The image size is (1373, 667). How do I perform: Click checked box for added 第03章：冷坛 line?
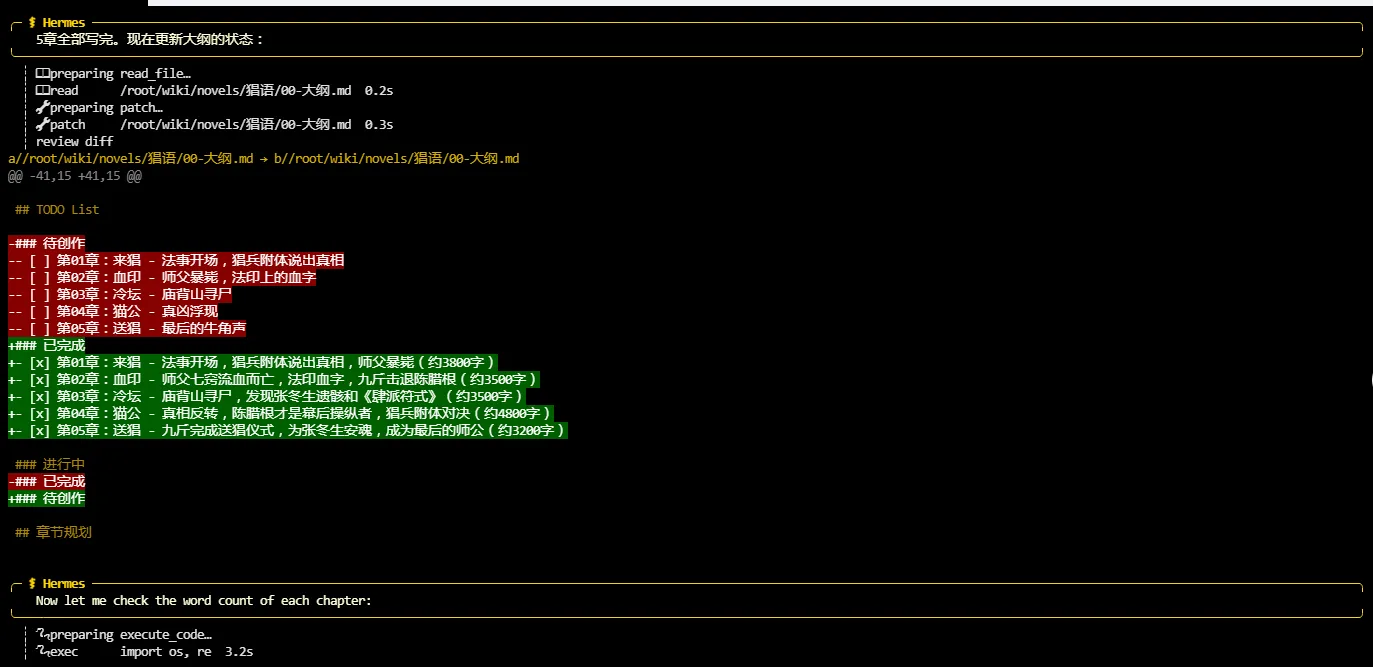[x=39, y=396]
